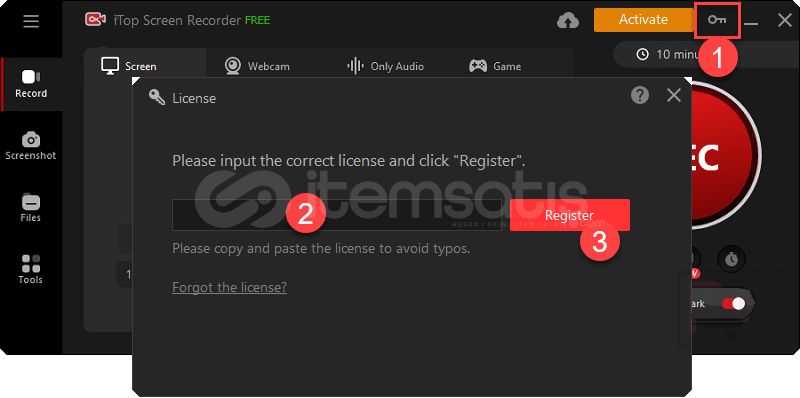Image resolution: width=800 pixels, height=398 pixels.
Task: Click the timer stopwatch icon
Action: tap(732, 259)
